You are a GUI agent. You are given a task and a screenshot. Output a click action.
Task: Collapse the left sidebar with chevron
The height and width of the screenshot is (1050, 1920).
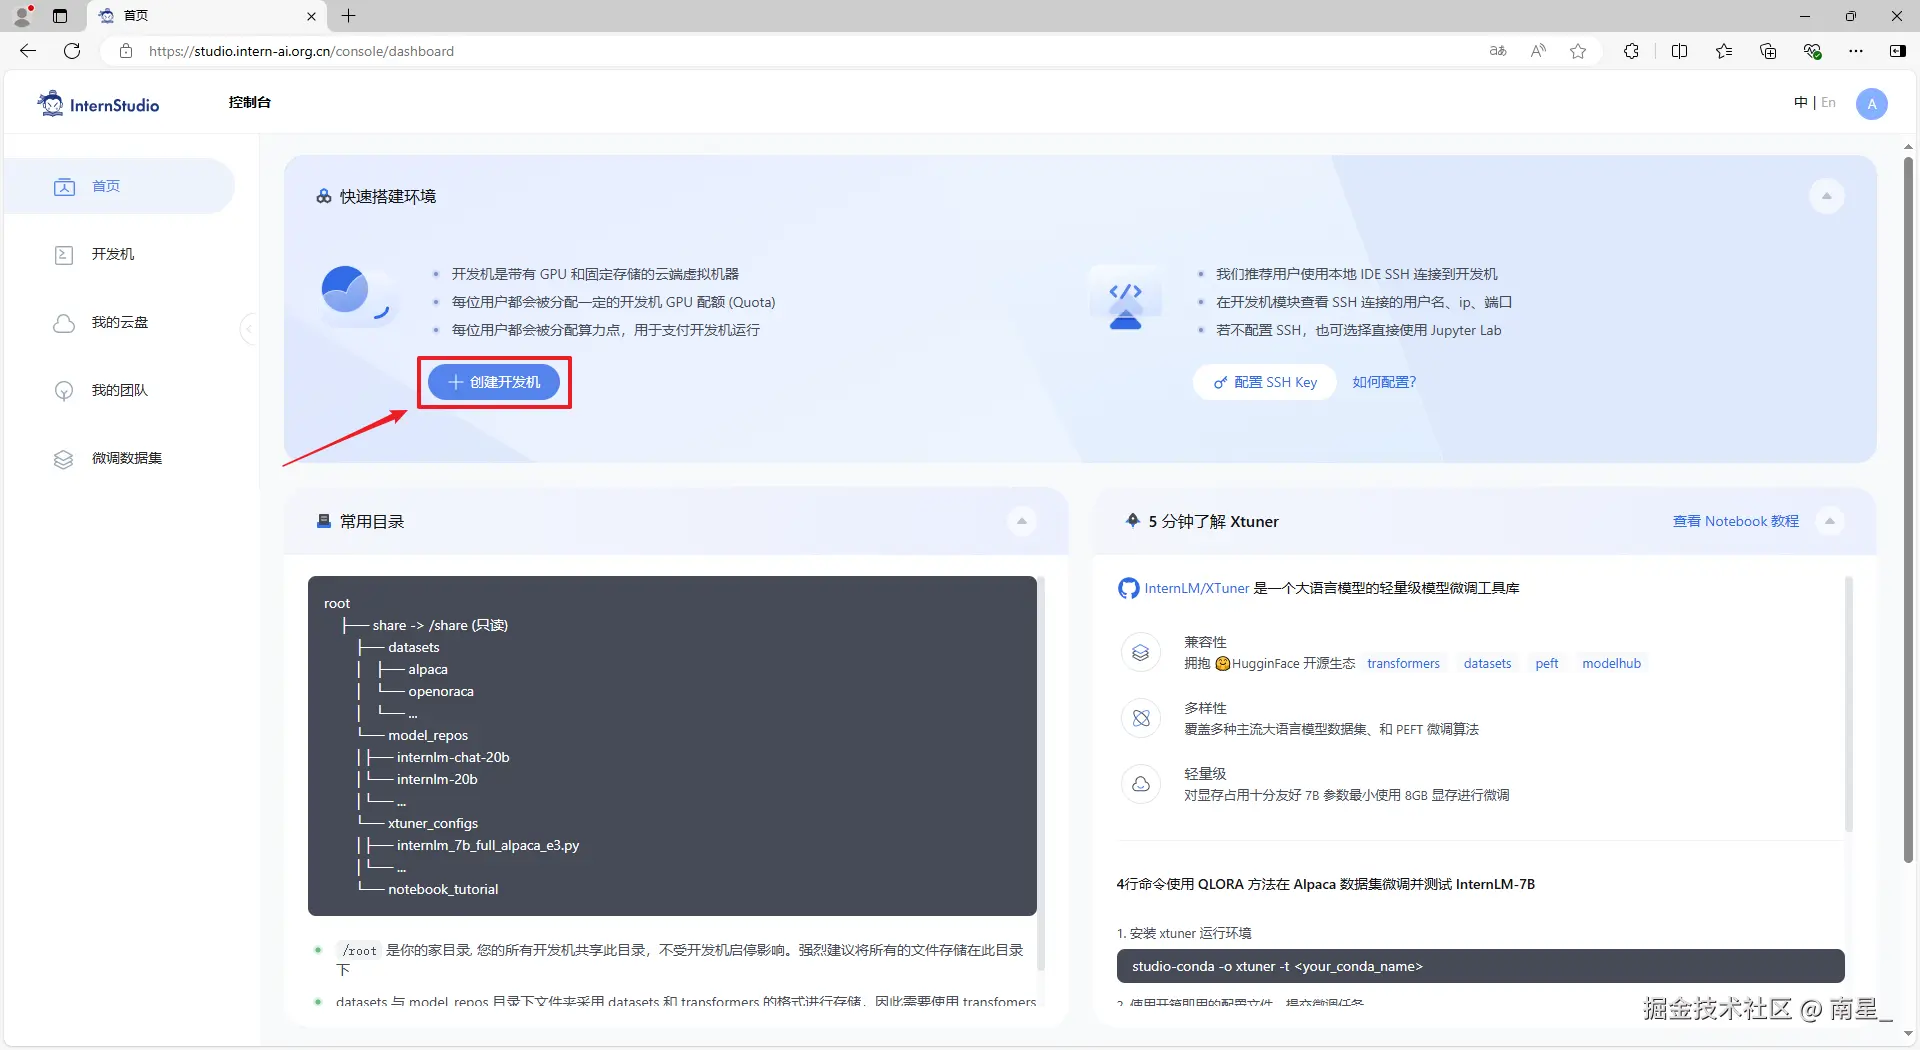coord(249,328)
